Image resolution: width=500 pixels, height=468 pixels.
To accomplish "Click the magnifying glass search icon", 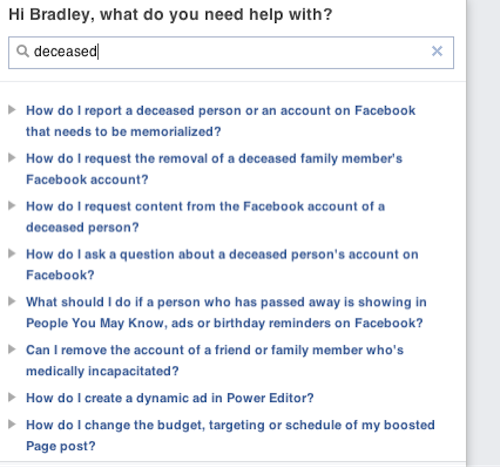I will click(23, 51).
